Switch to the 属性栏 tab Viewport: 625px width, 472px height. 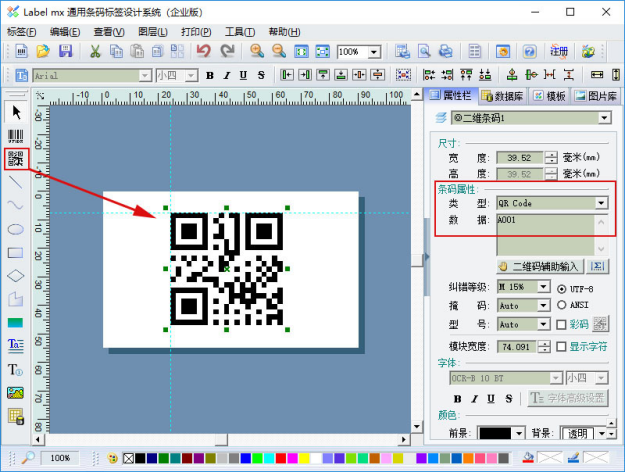click(451, 96)
